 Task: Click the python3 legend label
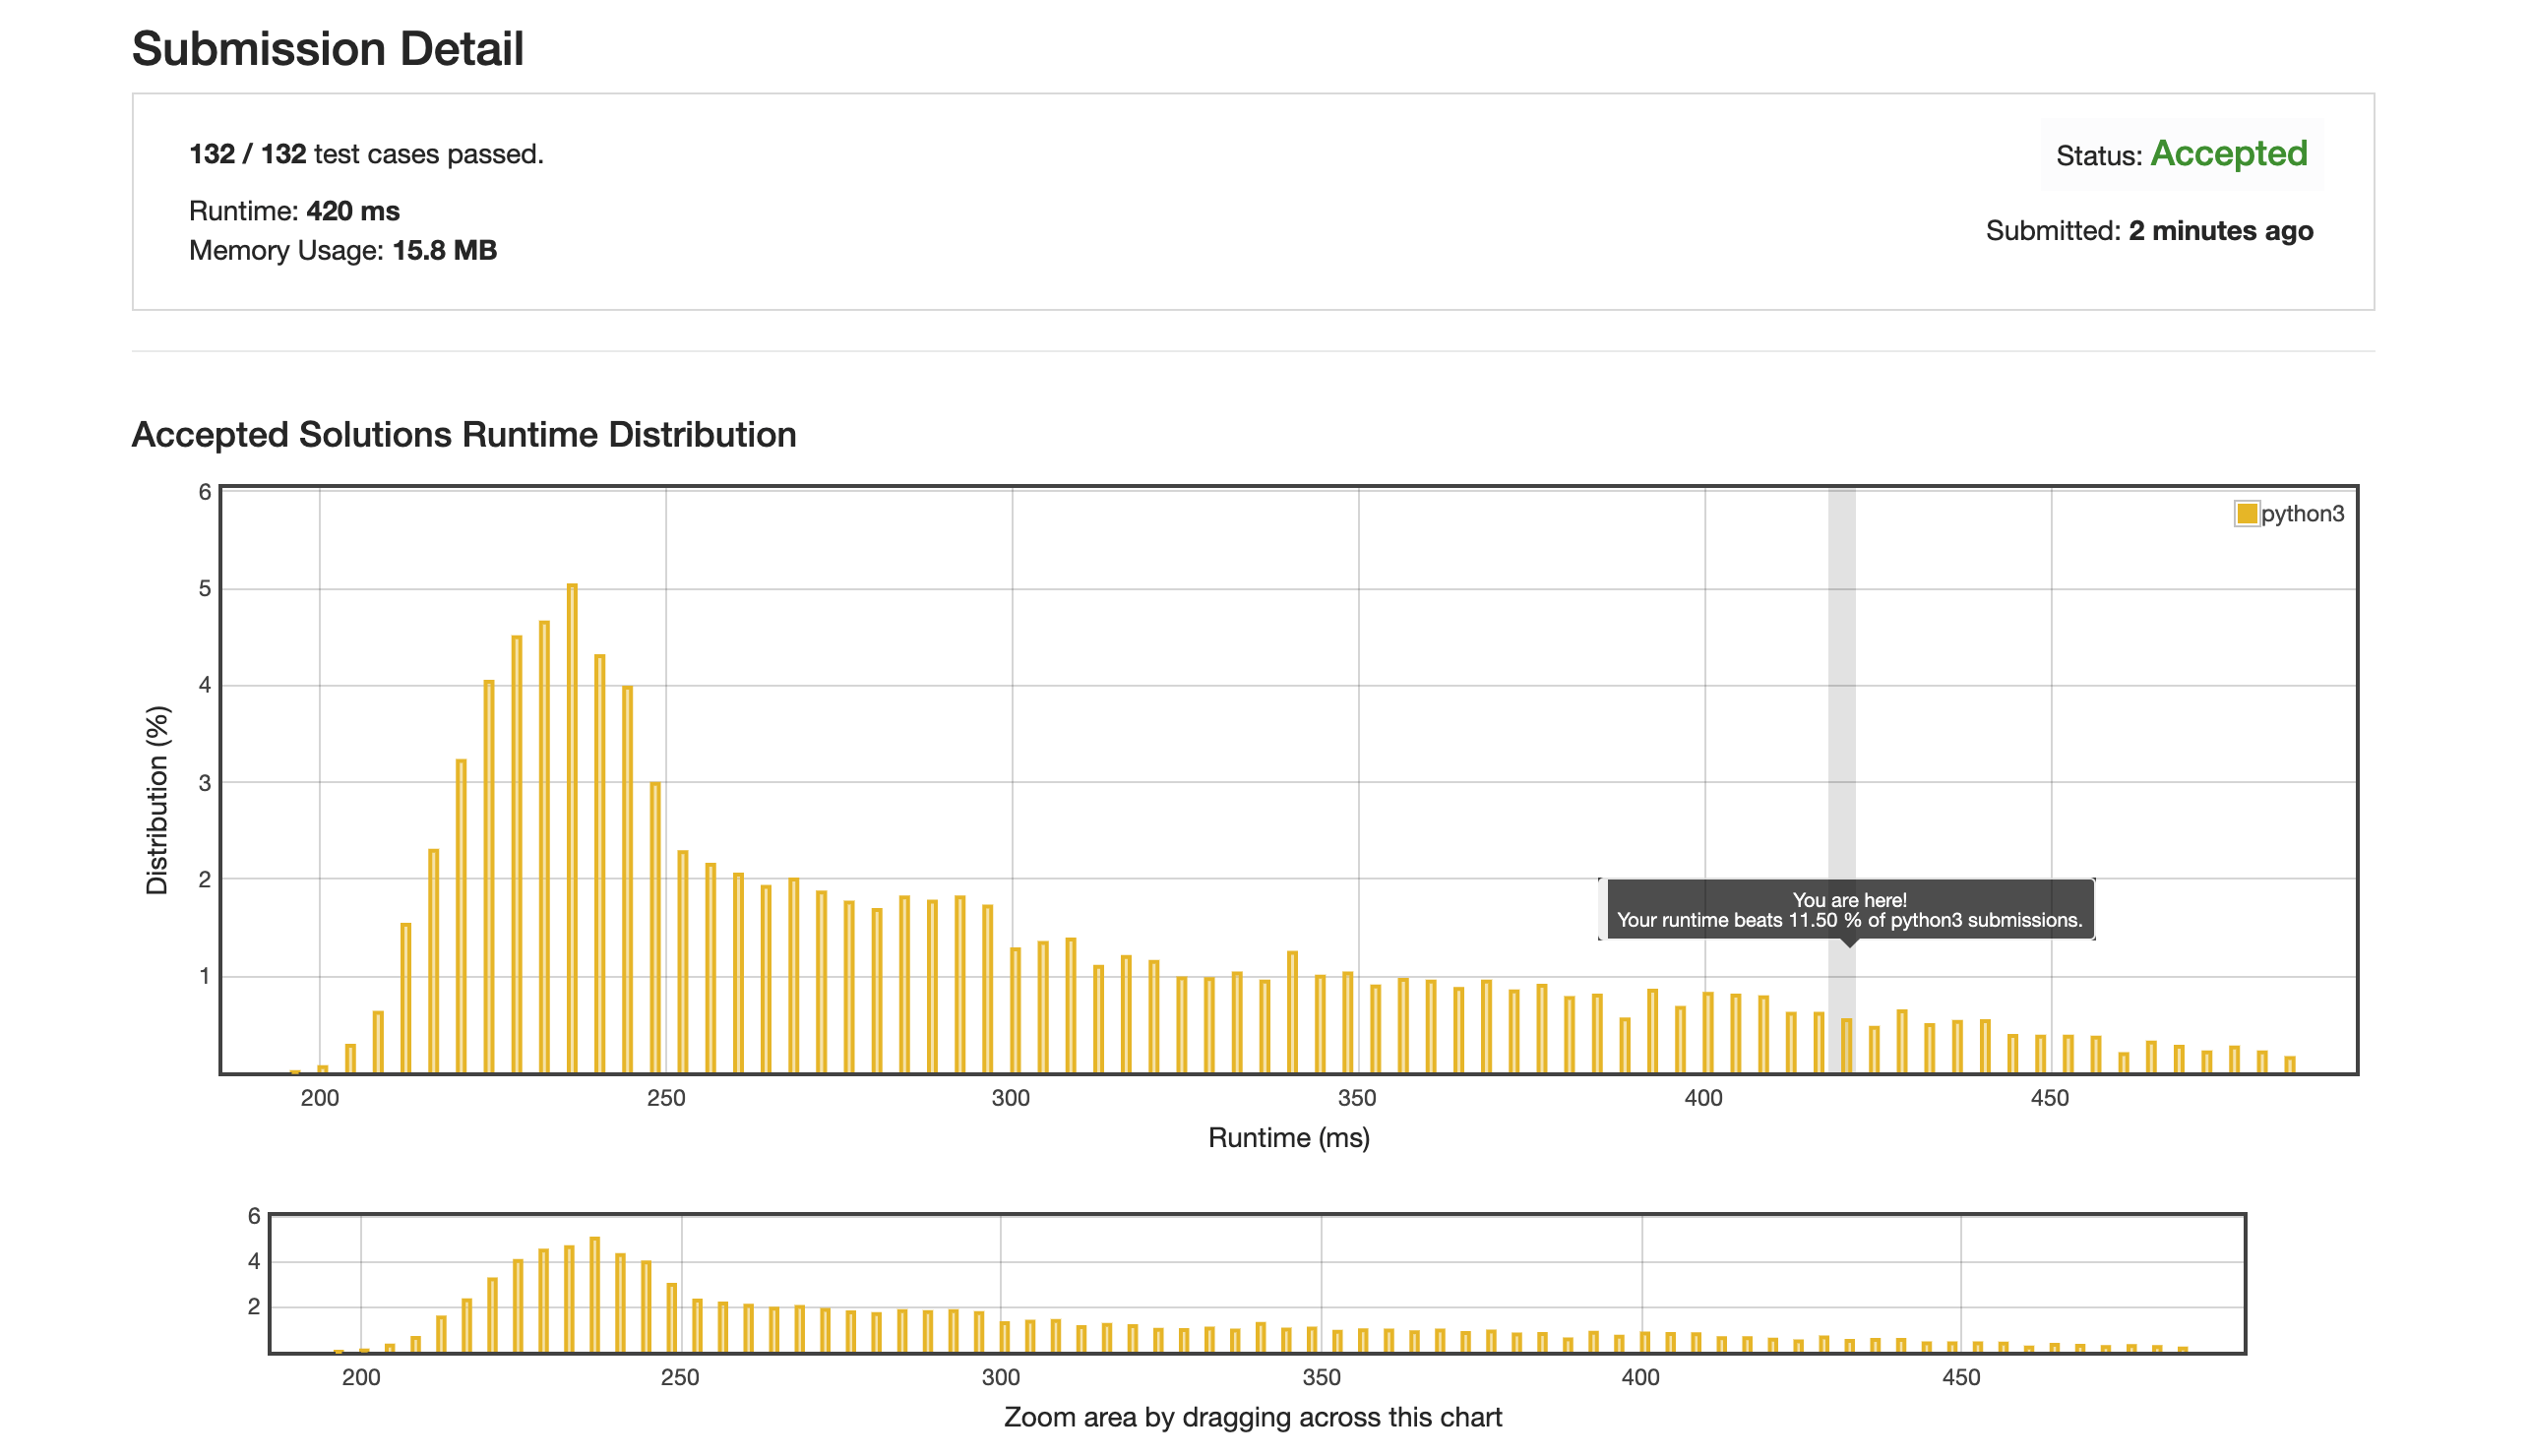tap(2301, 514)
